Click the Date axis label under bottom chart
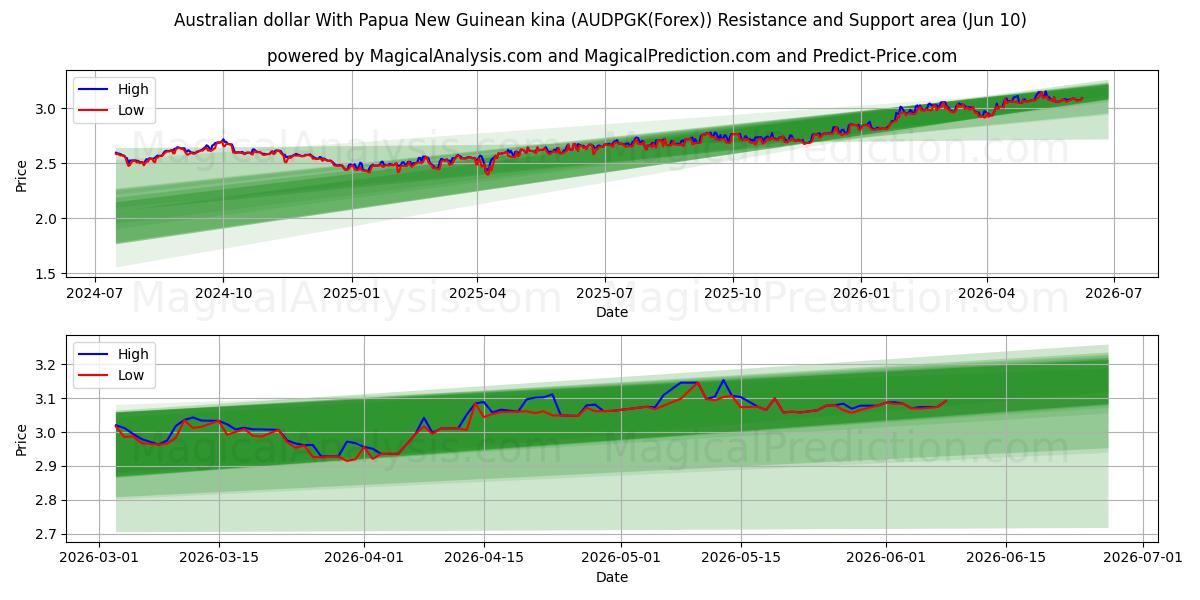 click(x=612, y=577)
